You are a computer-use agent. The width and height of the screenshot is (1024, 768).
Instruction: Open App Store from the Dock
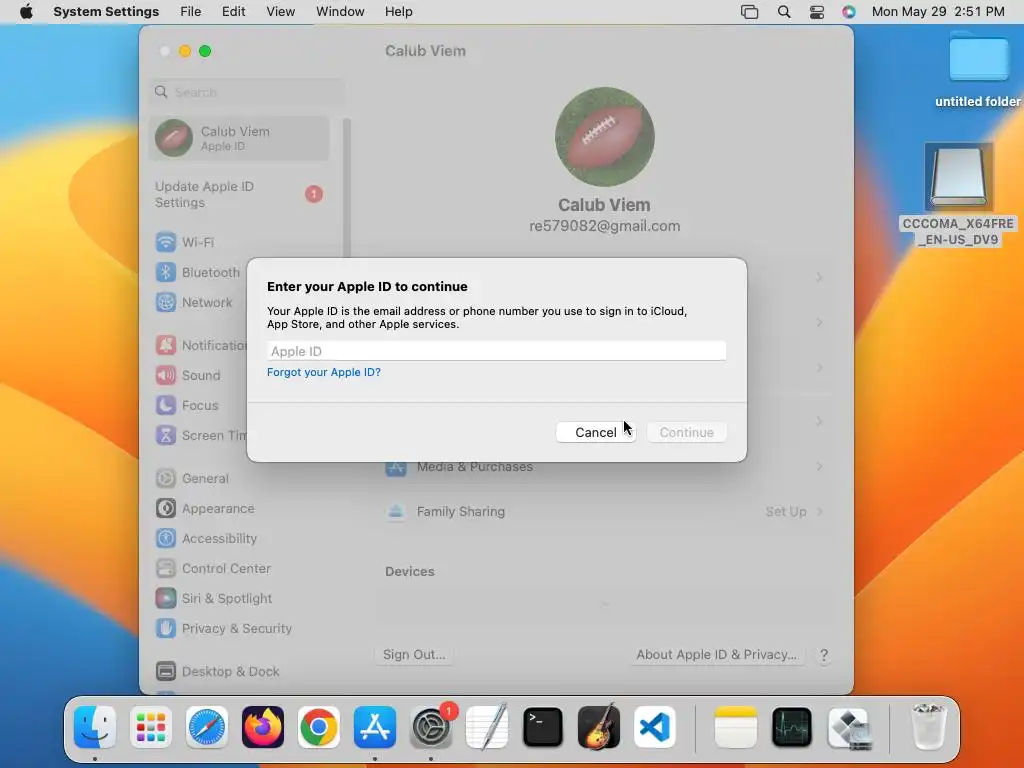375,727
